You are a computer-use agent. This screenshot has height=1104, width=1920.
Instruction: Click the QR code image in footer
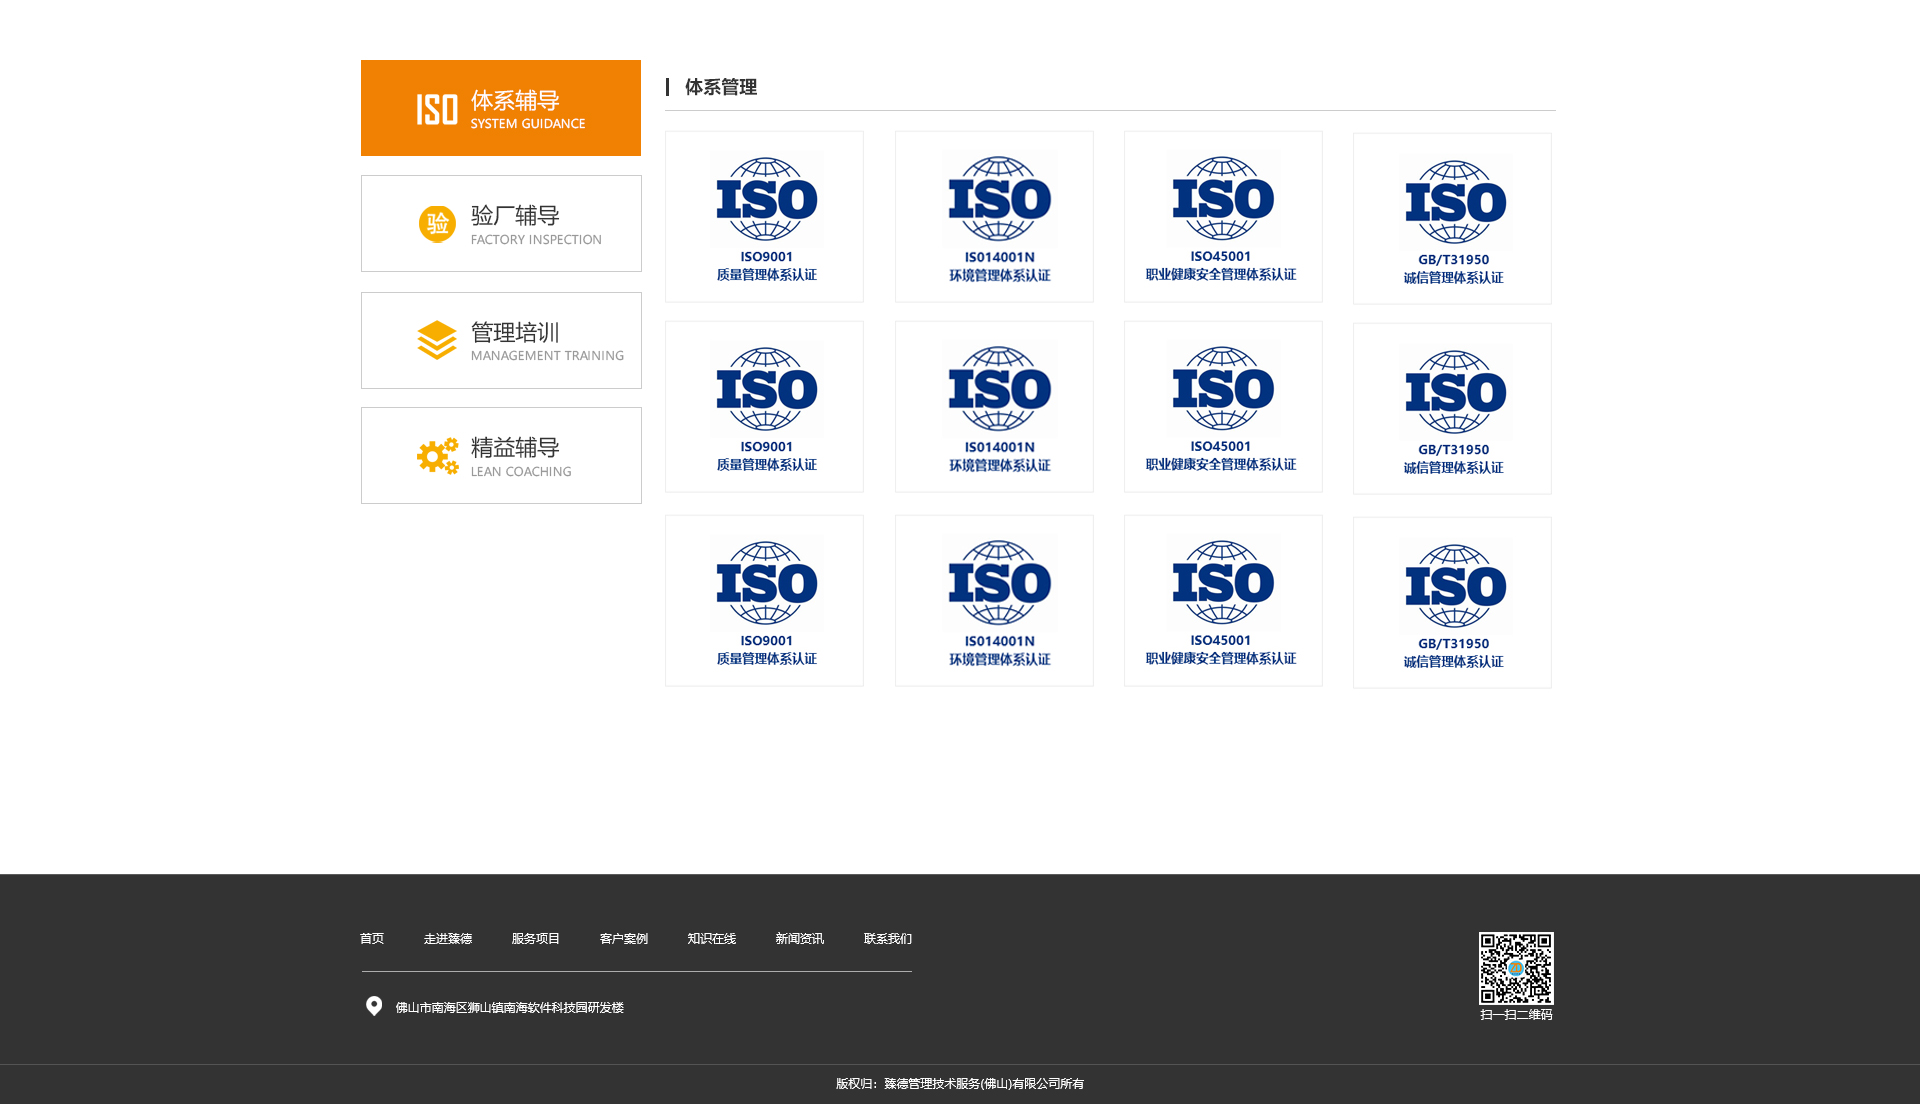[1516, 968]
